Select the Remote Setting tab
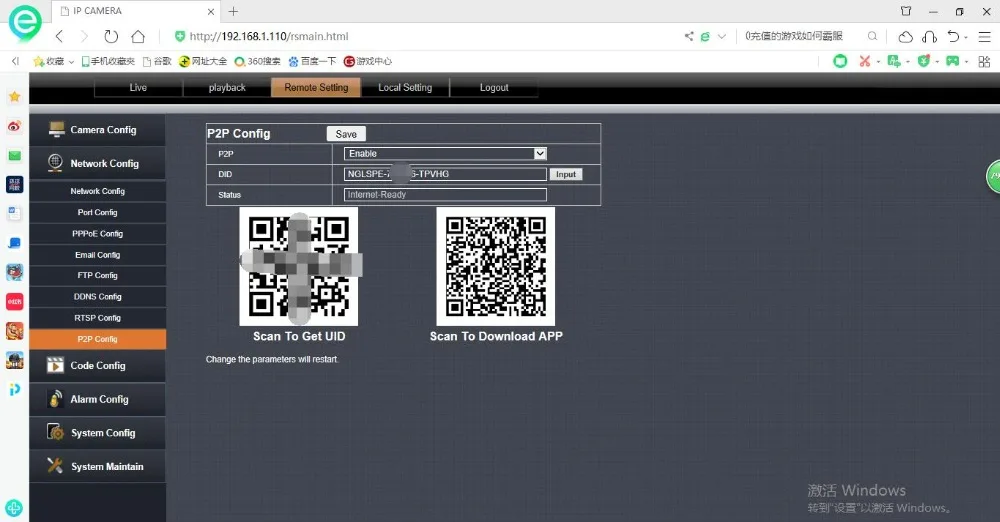Image resolution: width=1000 pixels, height=522 pixels. [316, 87]
